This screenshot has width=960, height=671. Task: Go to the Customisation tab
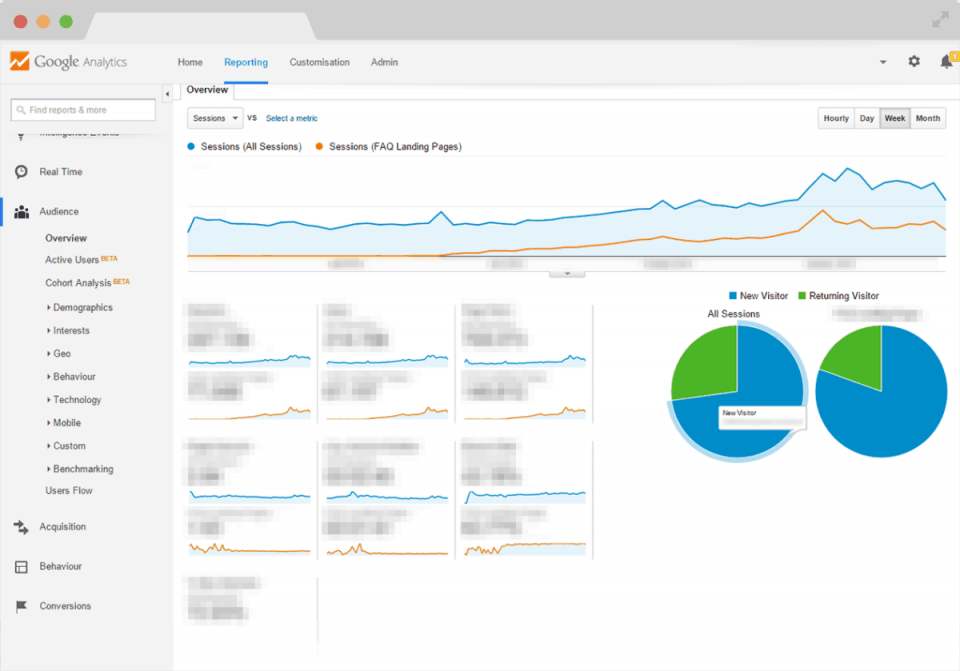(x=320, y=62)
